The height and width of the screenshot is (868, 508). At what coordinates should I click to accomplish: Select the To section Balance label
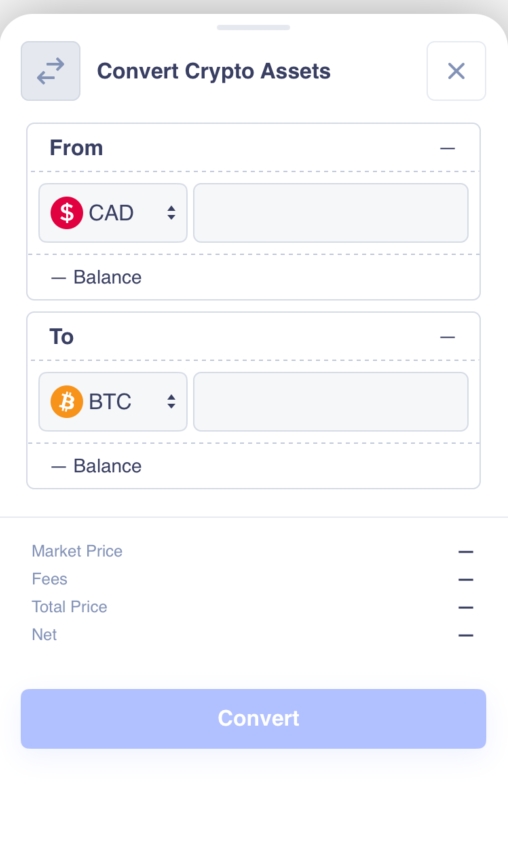pyautogui.click(x=107, y=466)
